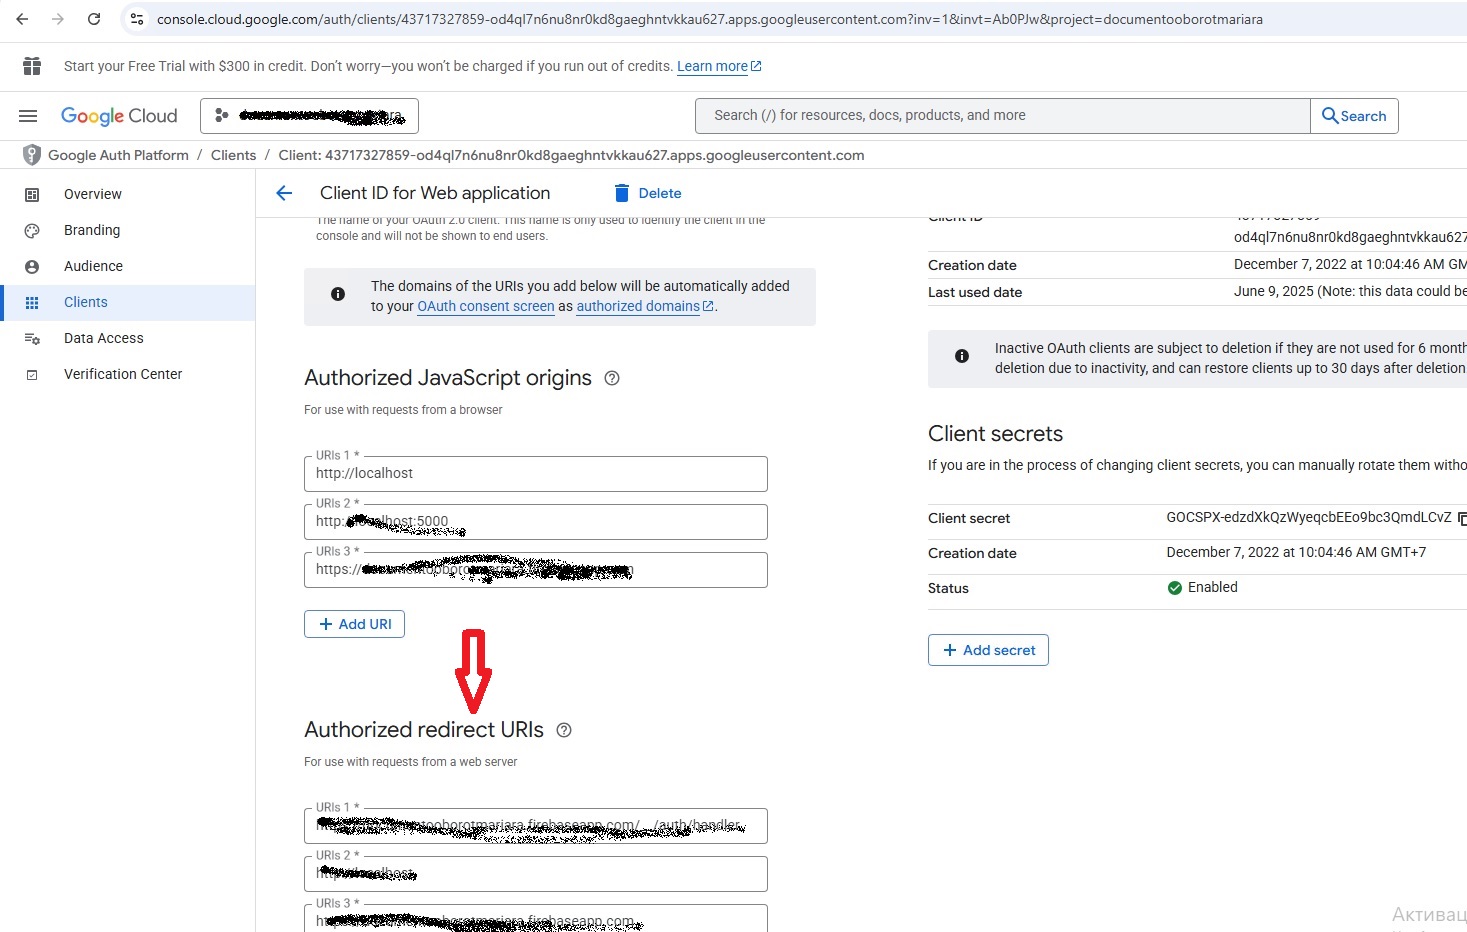Viewport: 1467px width, 932px height.
Task: Click help icon next to Authorized redirect URIs
Action: [564, 730]
